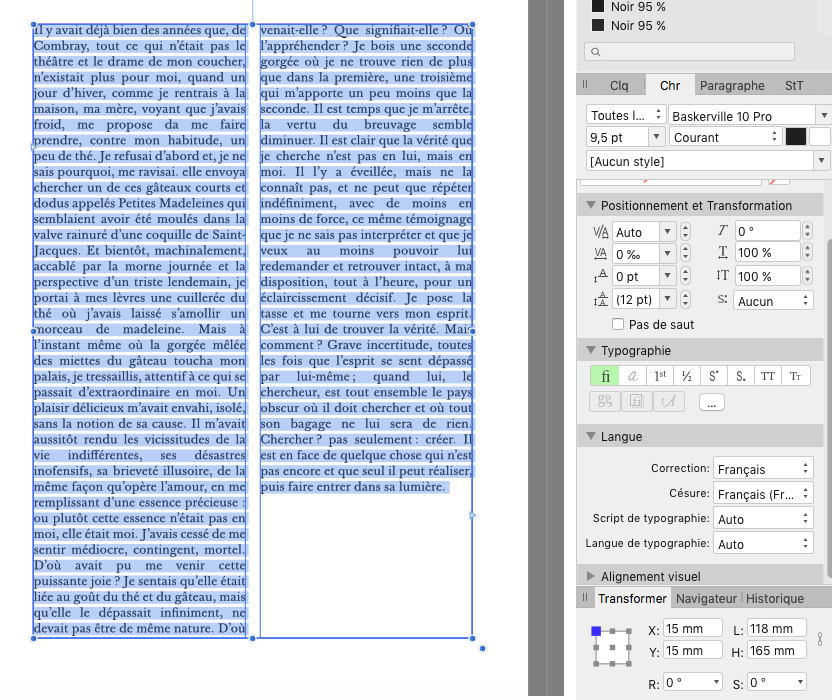Toggle subscript (S with low dot) button
Viewport: 832px width, 700px height.
click(x=741, y=376)
